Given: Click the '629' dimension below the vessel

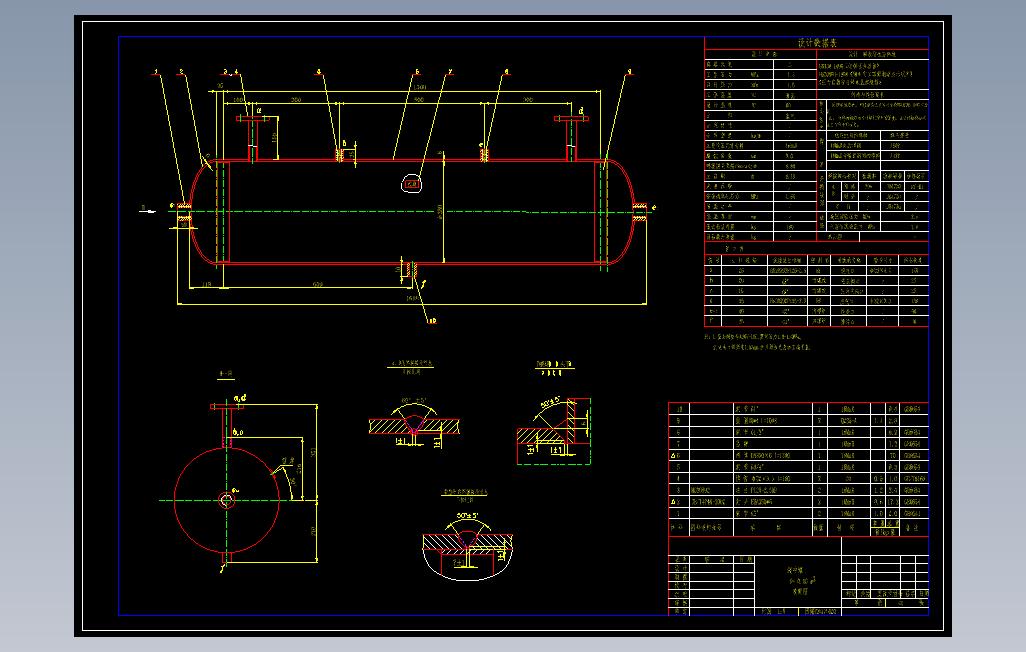Looking at the screenshot, I should (x=317, y=283).
